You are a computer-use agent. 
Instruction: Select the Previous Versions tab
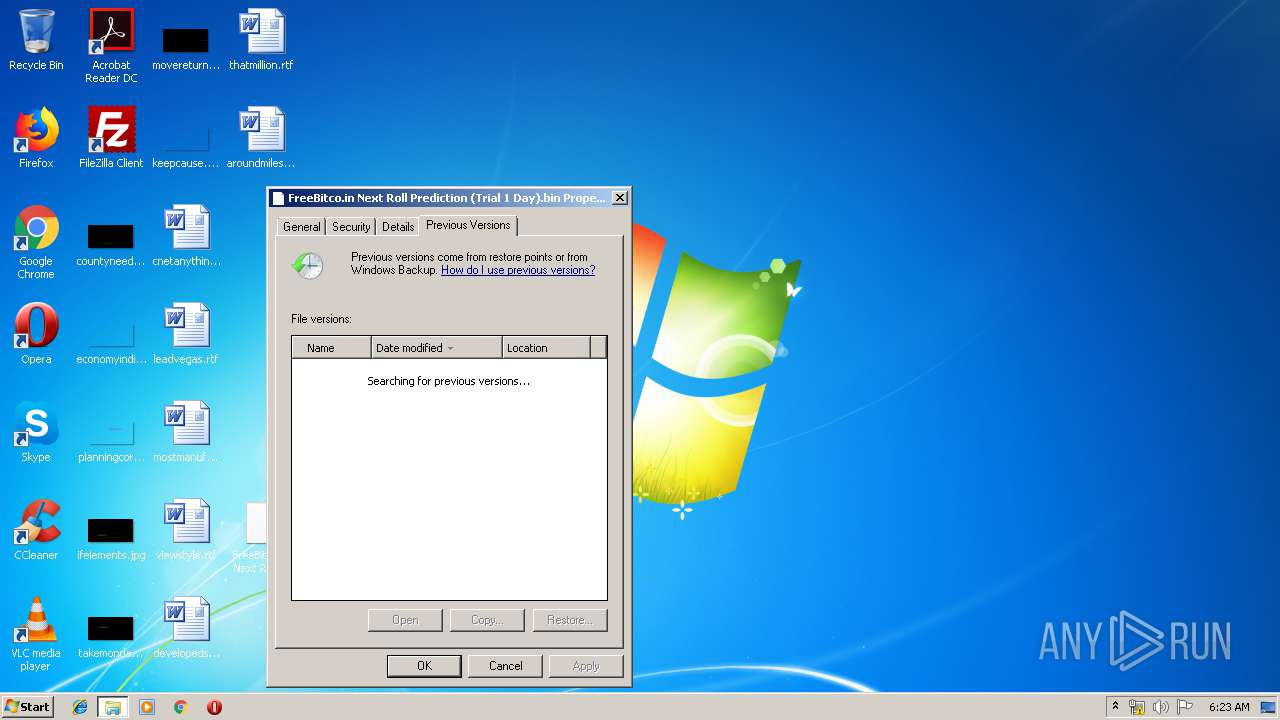tap(468, 225)
